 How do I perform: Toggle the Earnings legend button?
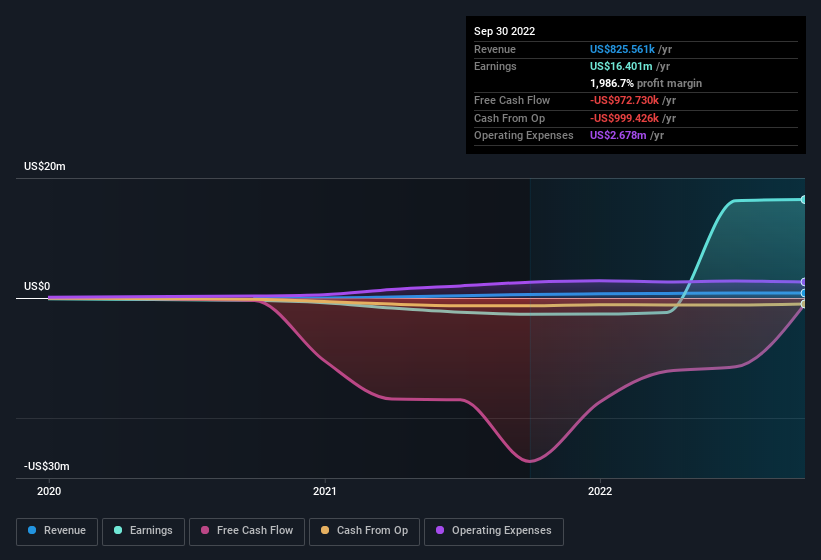[143, 531]
